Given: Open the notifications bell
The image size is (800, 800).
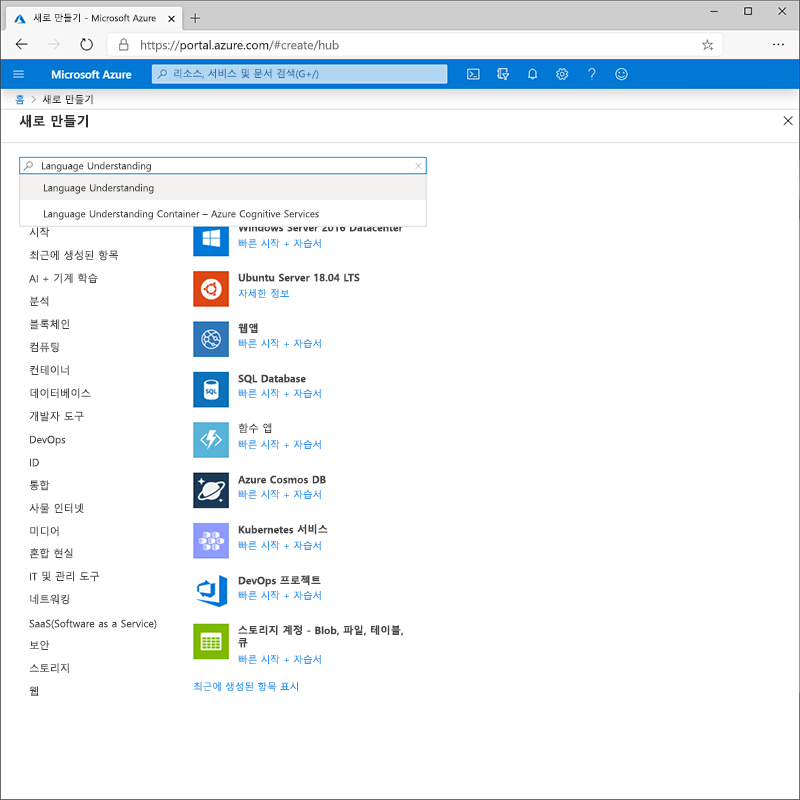Looking at the screenshot, I should [x=532, y=74].
